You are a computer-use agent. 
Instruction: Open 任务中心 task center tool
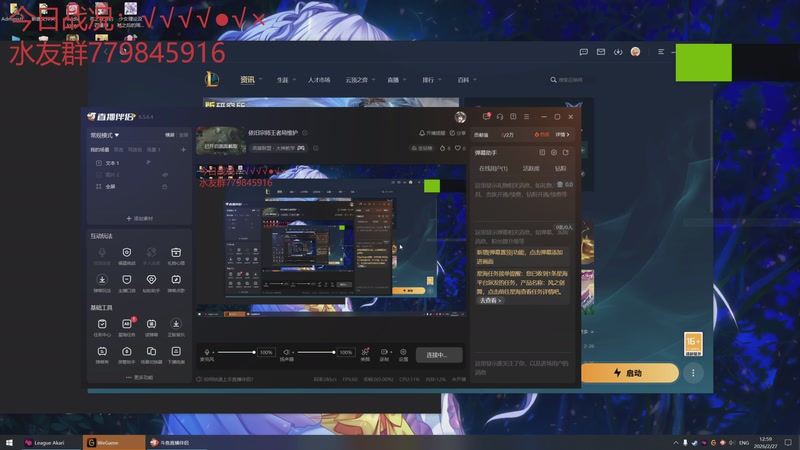(x=102, y=324)
